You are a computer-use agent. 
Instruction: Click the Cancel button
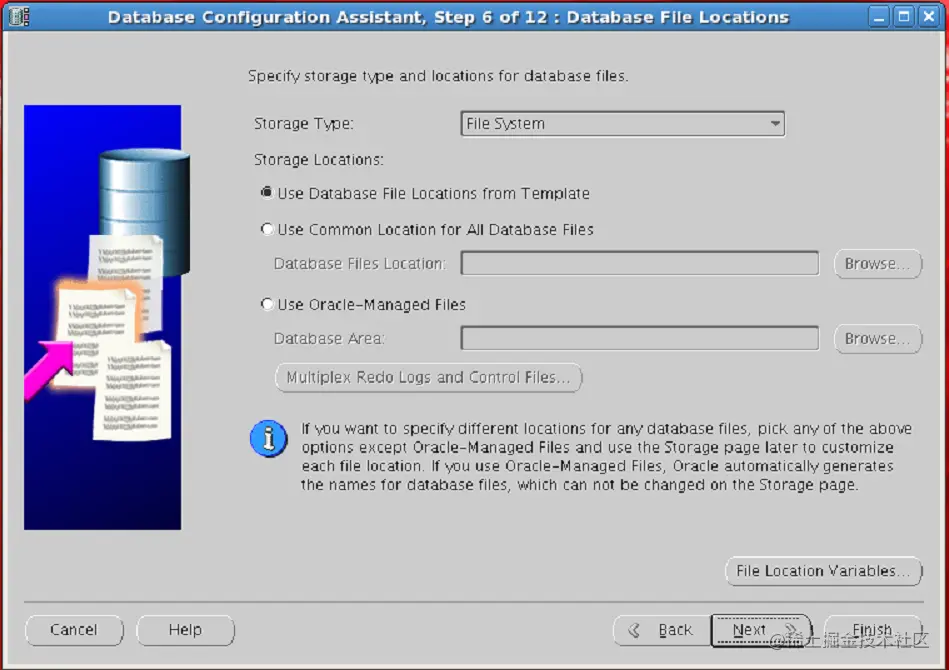(74, 630)
